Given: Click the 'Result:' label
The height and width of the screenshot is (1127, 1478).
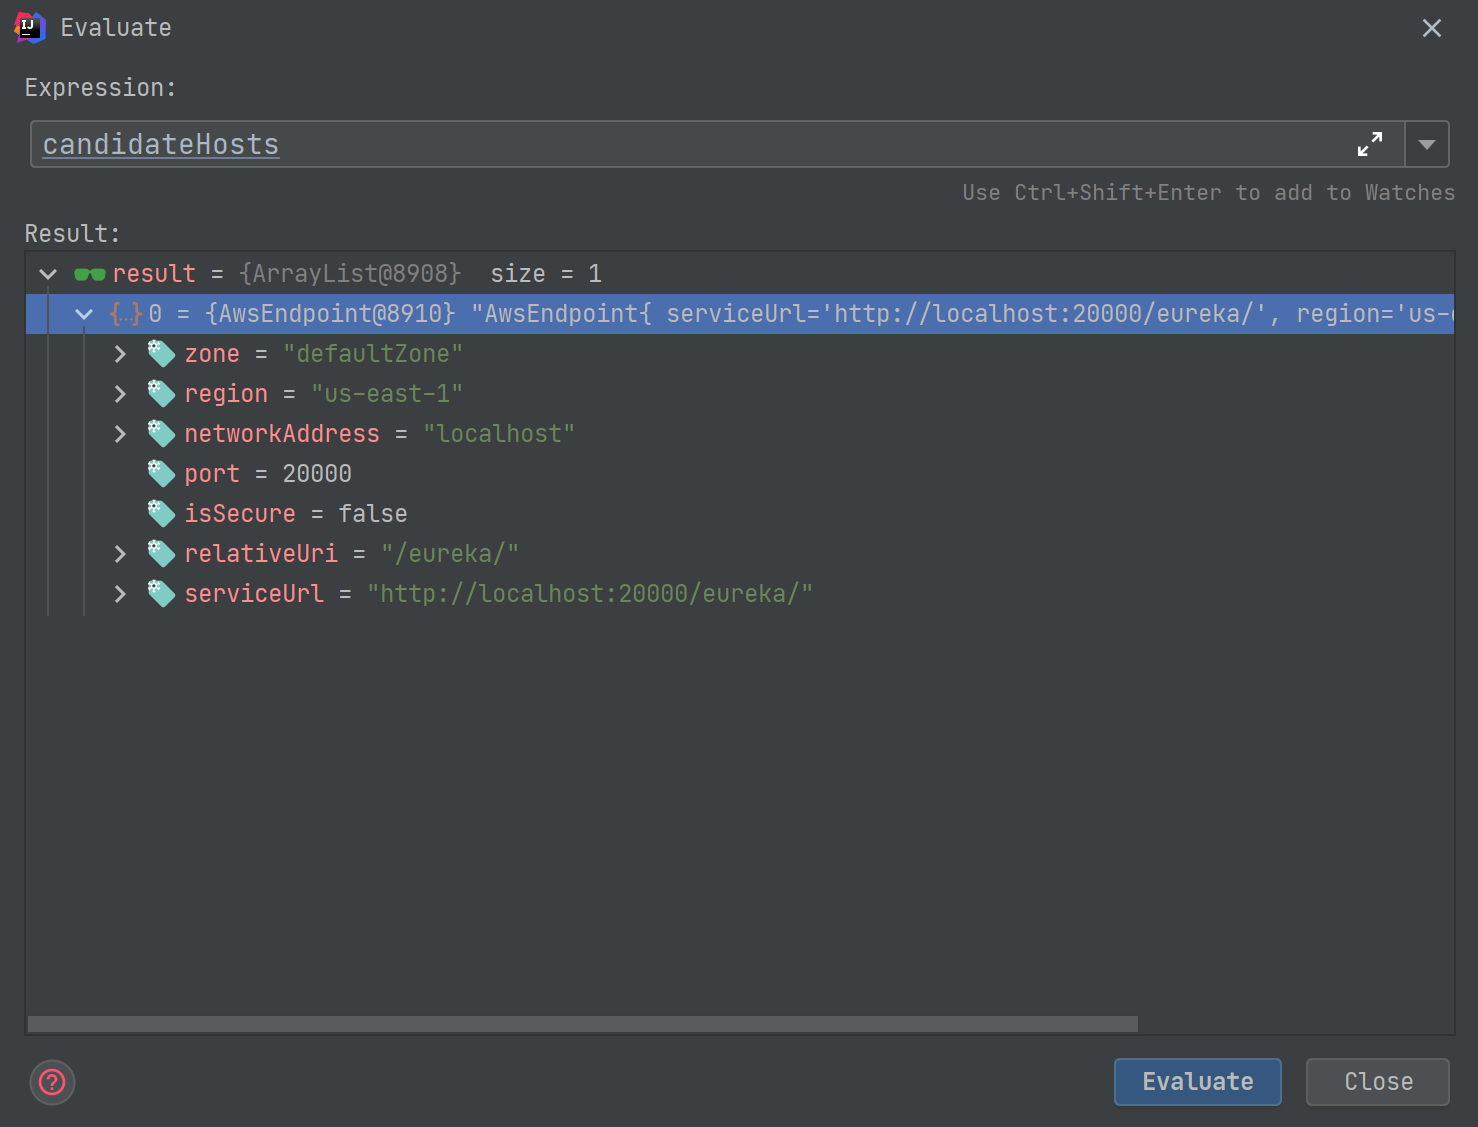Looking at the screenshot, I should (x=72, y=234).
